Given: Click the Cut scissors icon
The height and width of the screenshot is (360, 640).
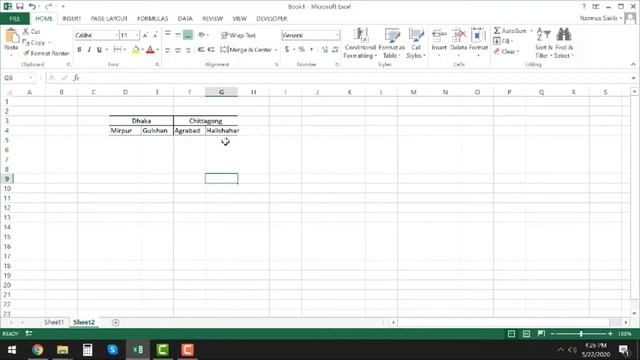Looking at the screenshot, I should (x=26, y=31).
